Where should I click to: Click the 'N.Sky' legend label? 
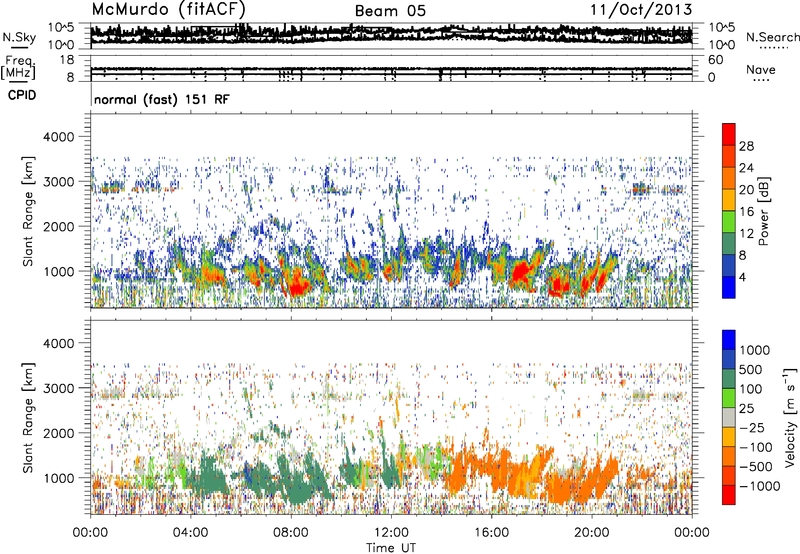tap(19, 37)
